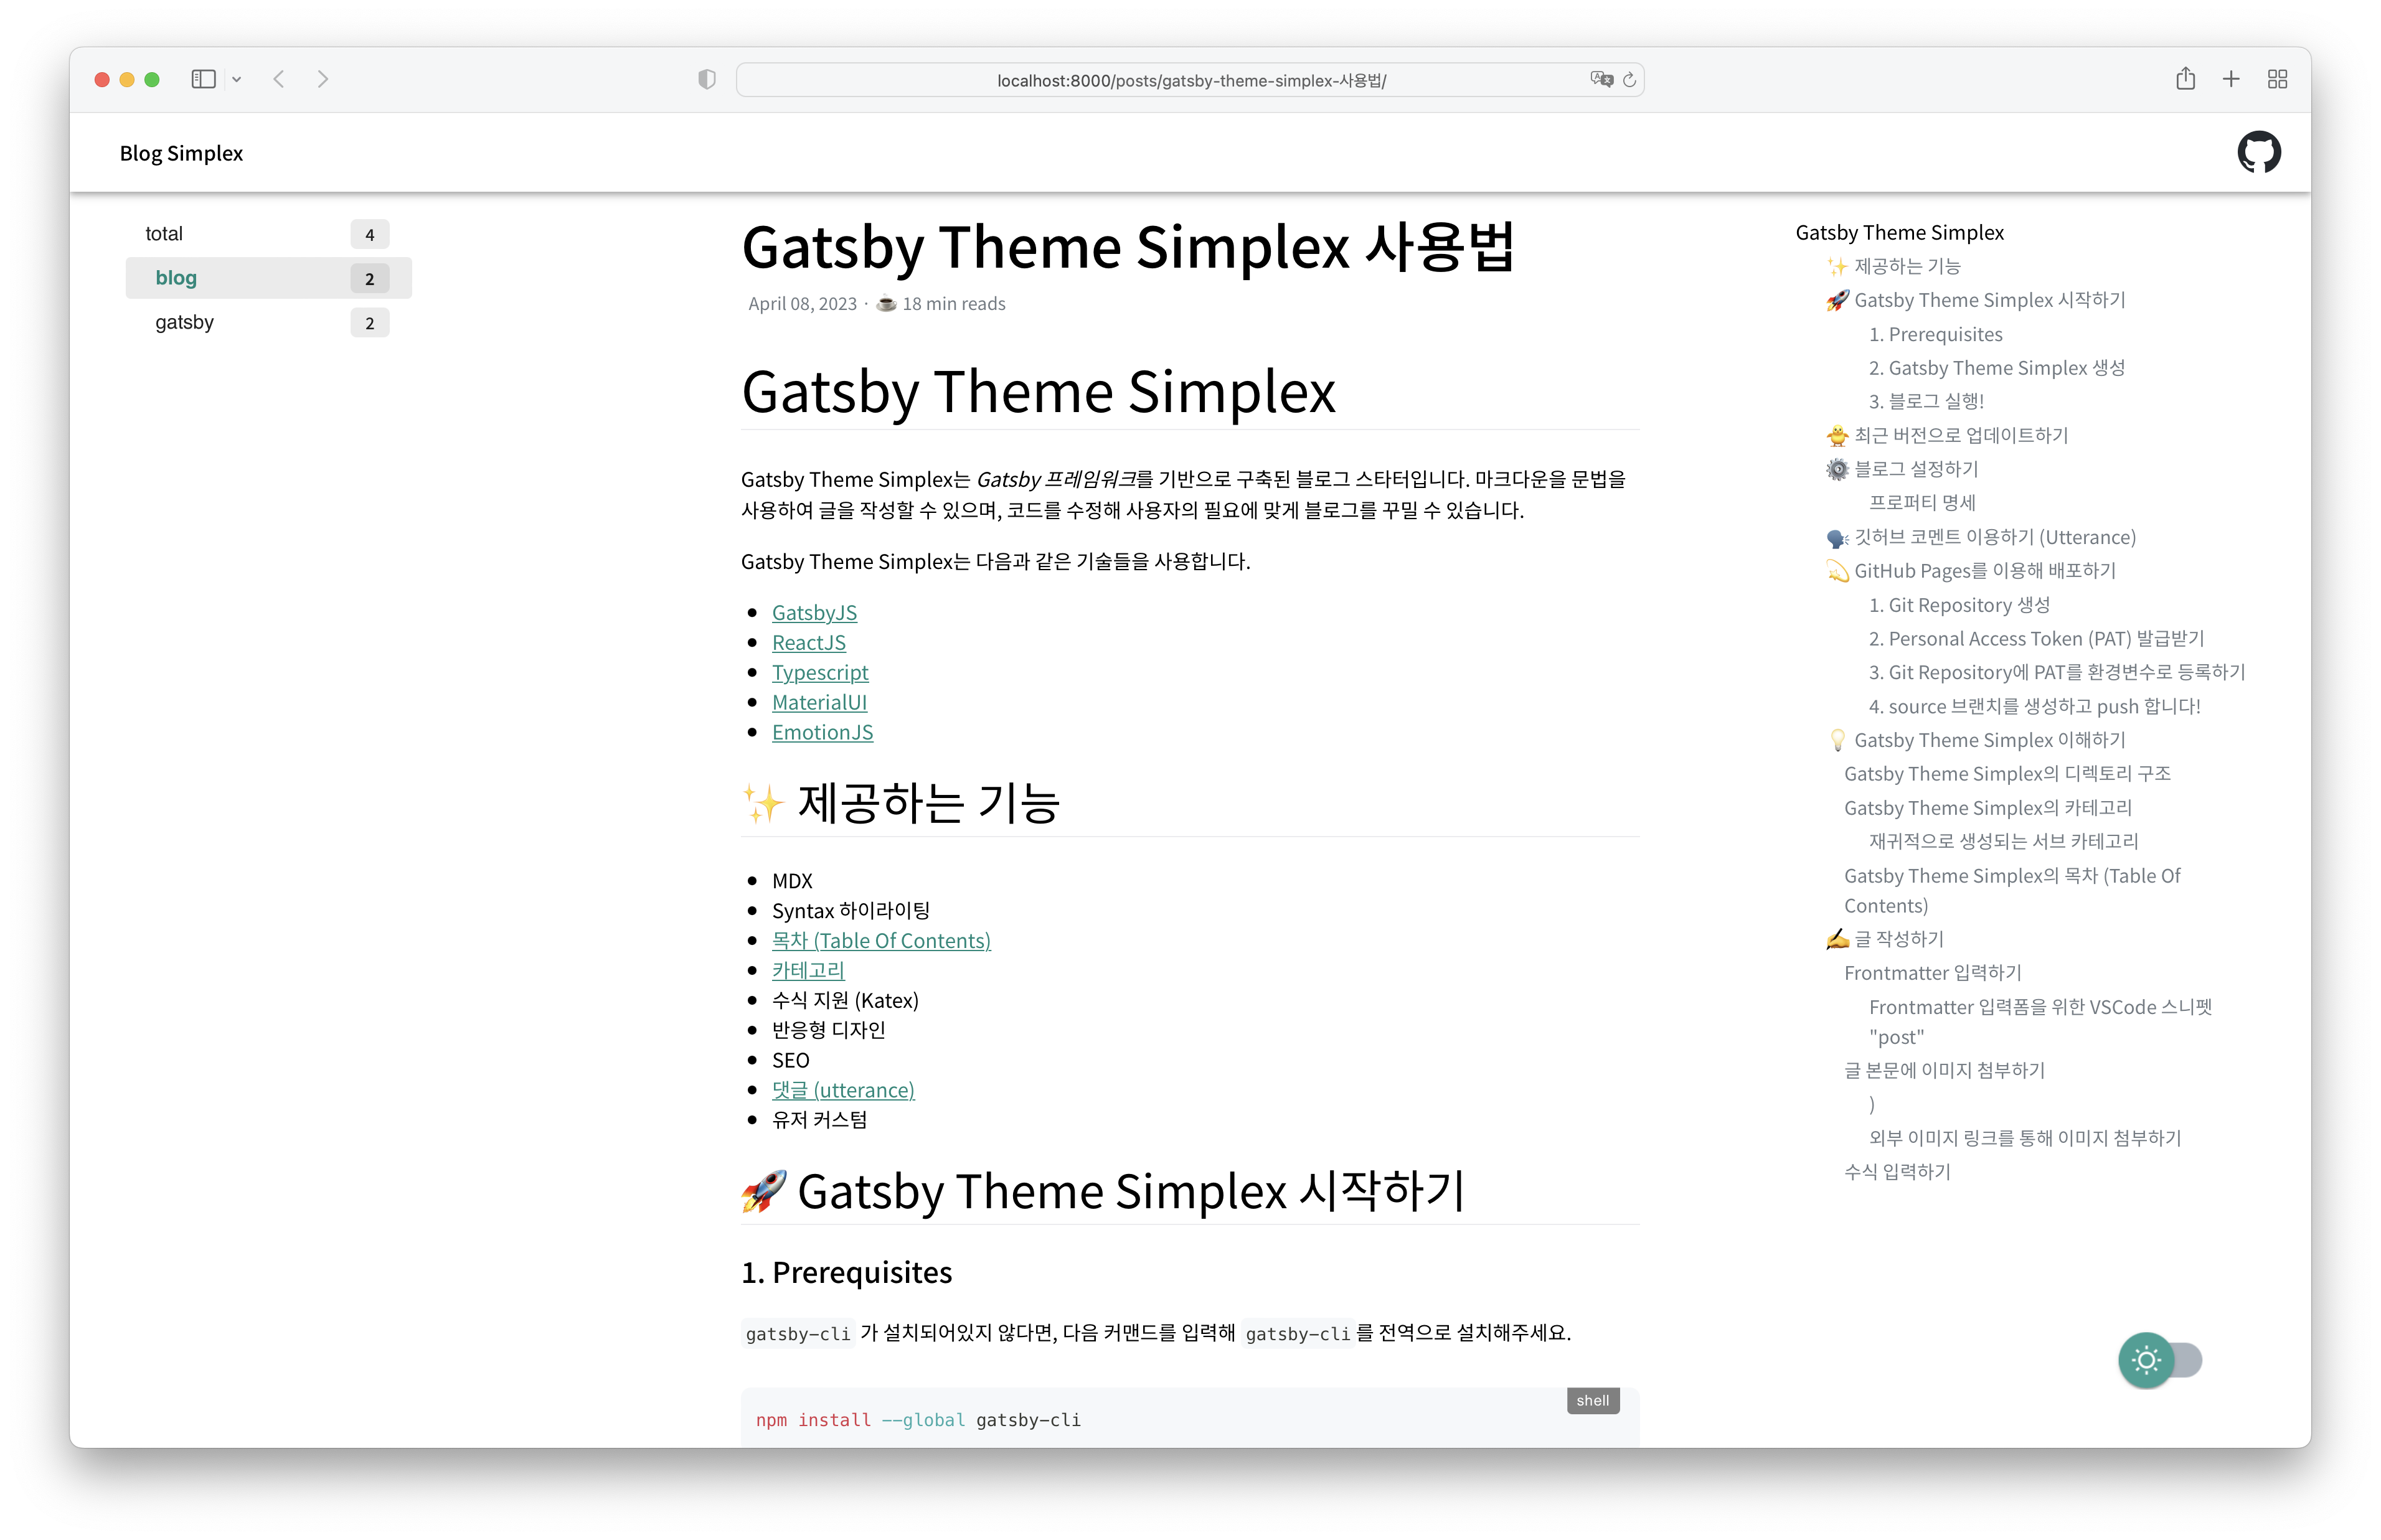2381x1540 pixels.
Task: Select the total category
Action: pos(164,234)
